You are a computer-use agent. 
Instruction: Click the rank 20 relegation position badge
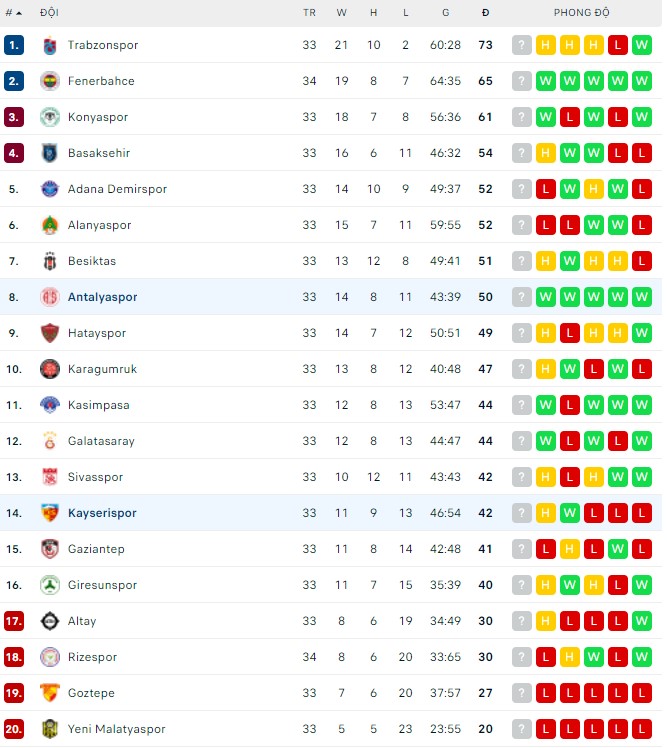pos(14,729)
